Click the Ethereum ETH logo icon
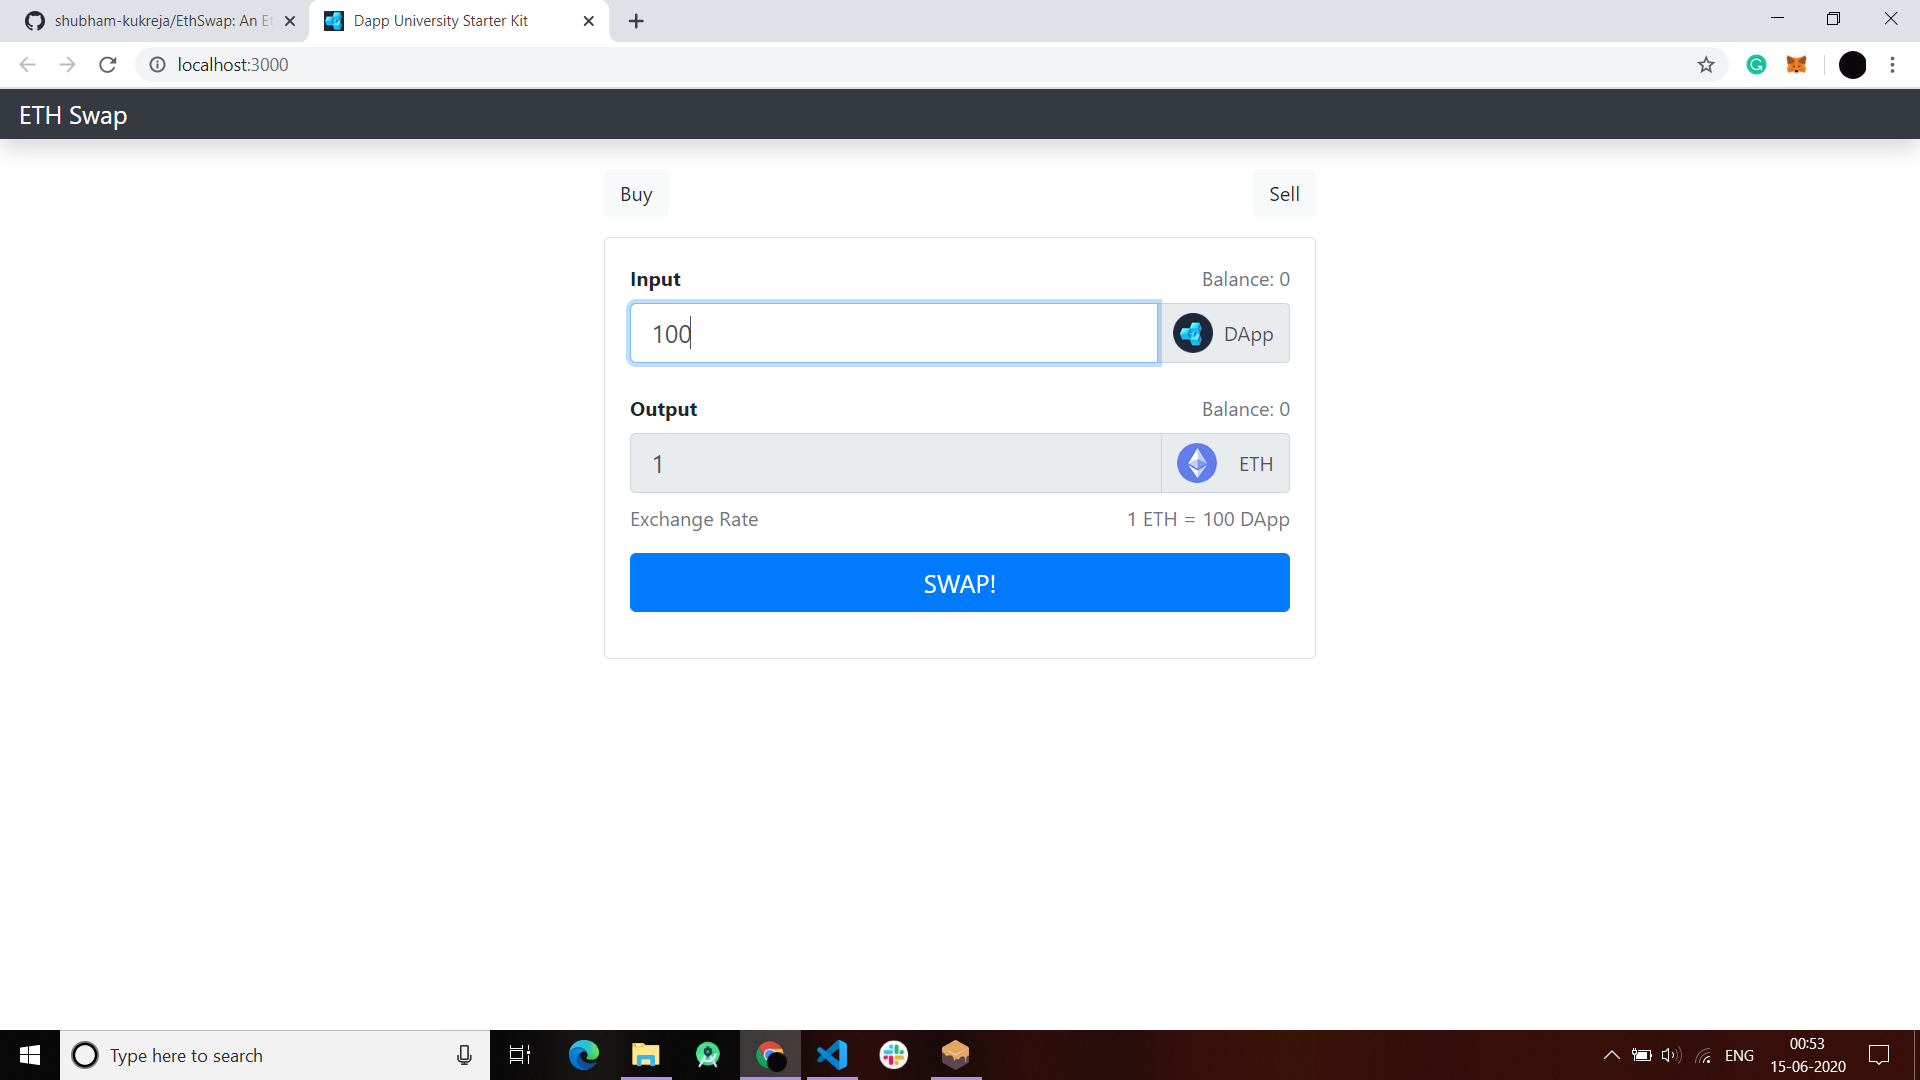 tap(1196, 463)
